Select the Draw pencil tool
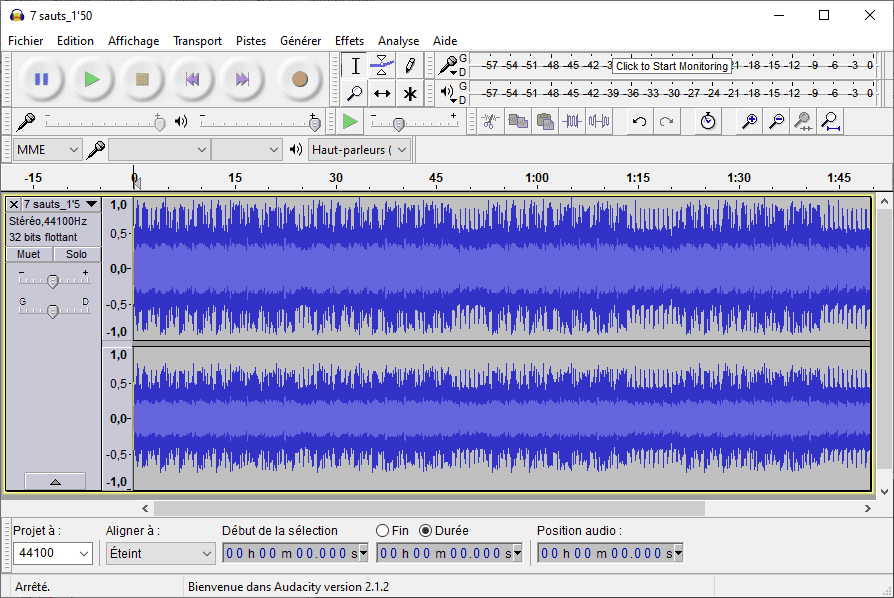The width and height of the screenshot is (894, 598). click(409, 66)
